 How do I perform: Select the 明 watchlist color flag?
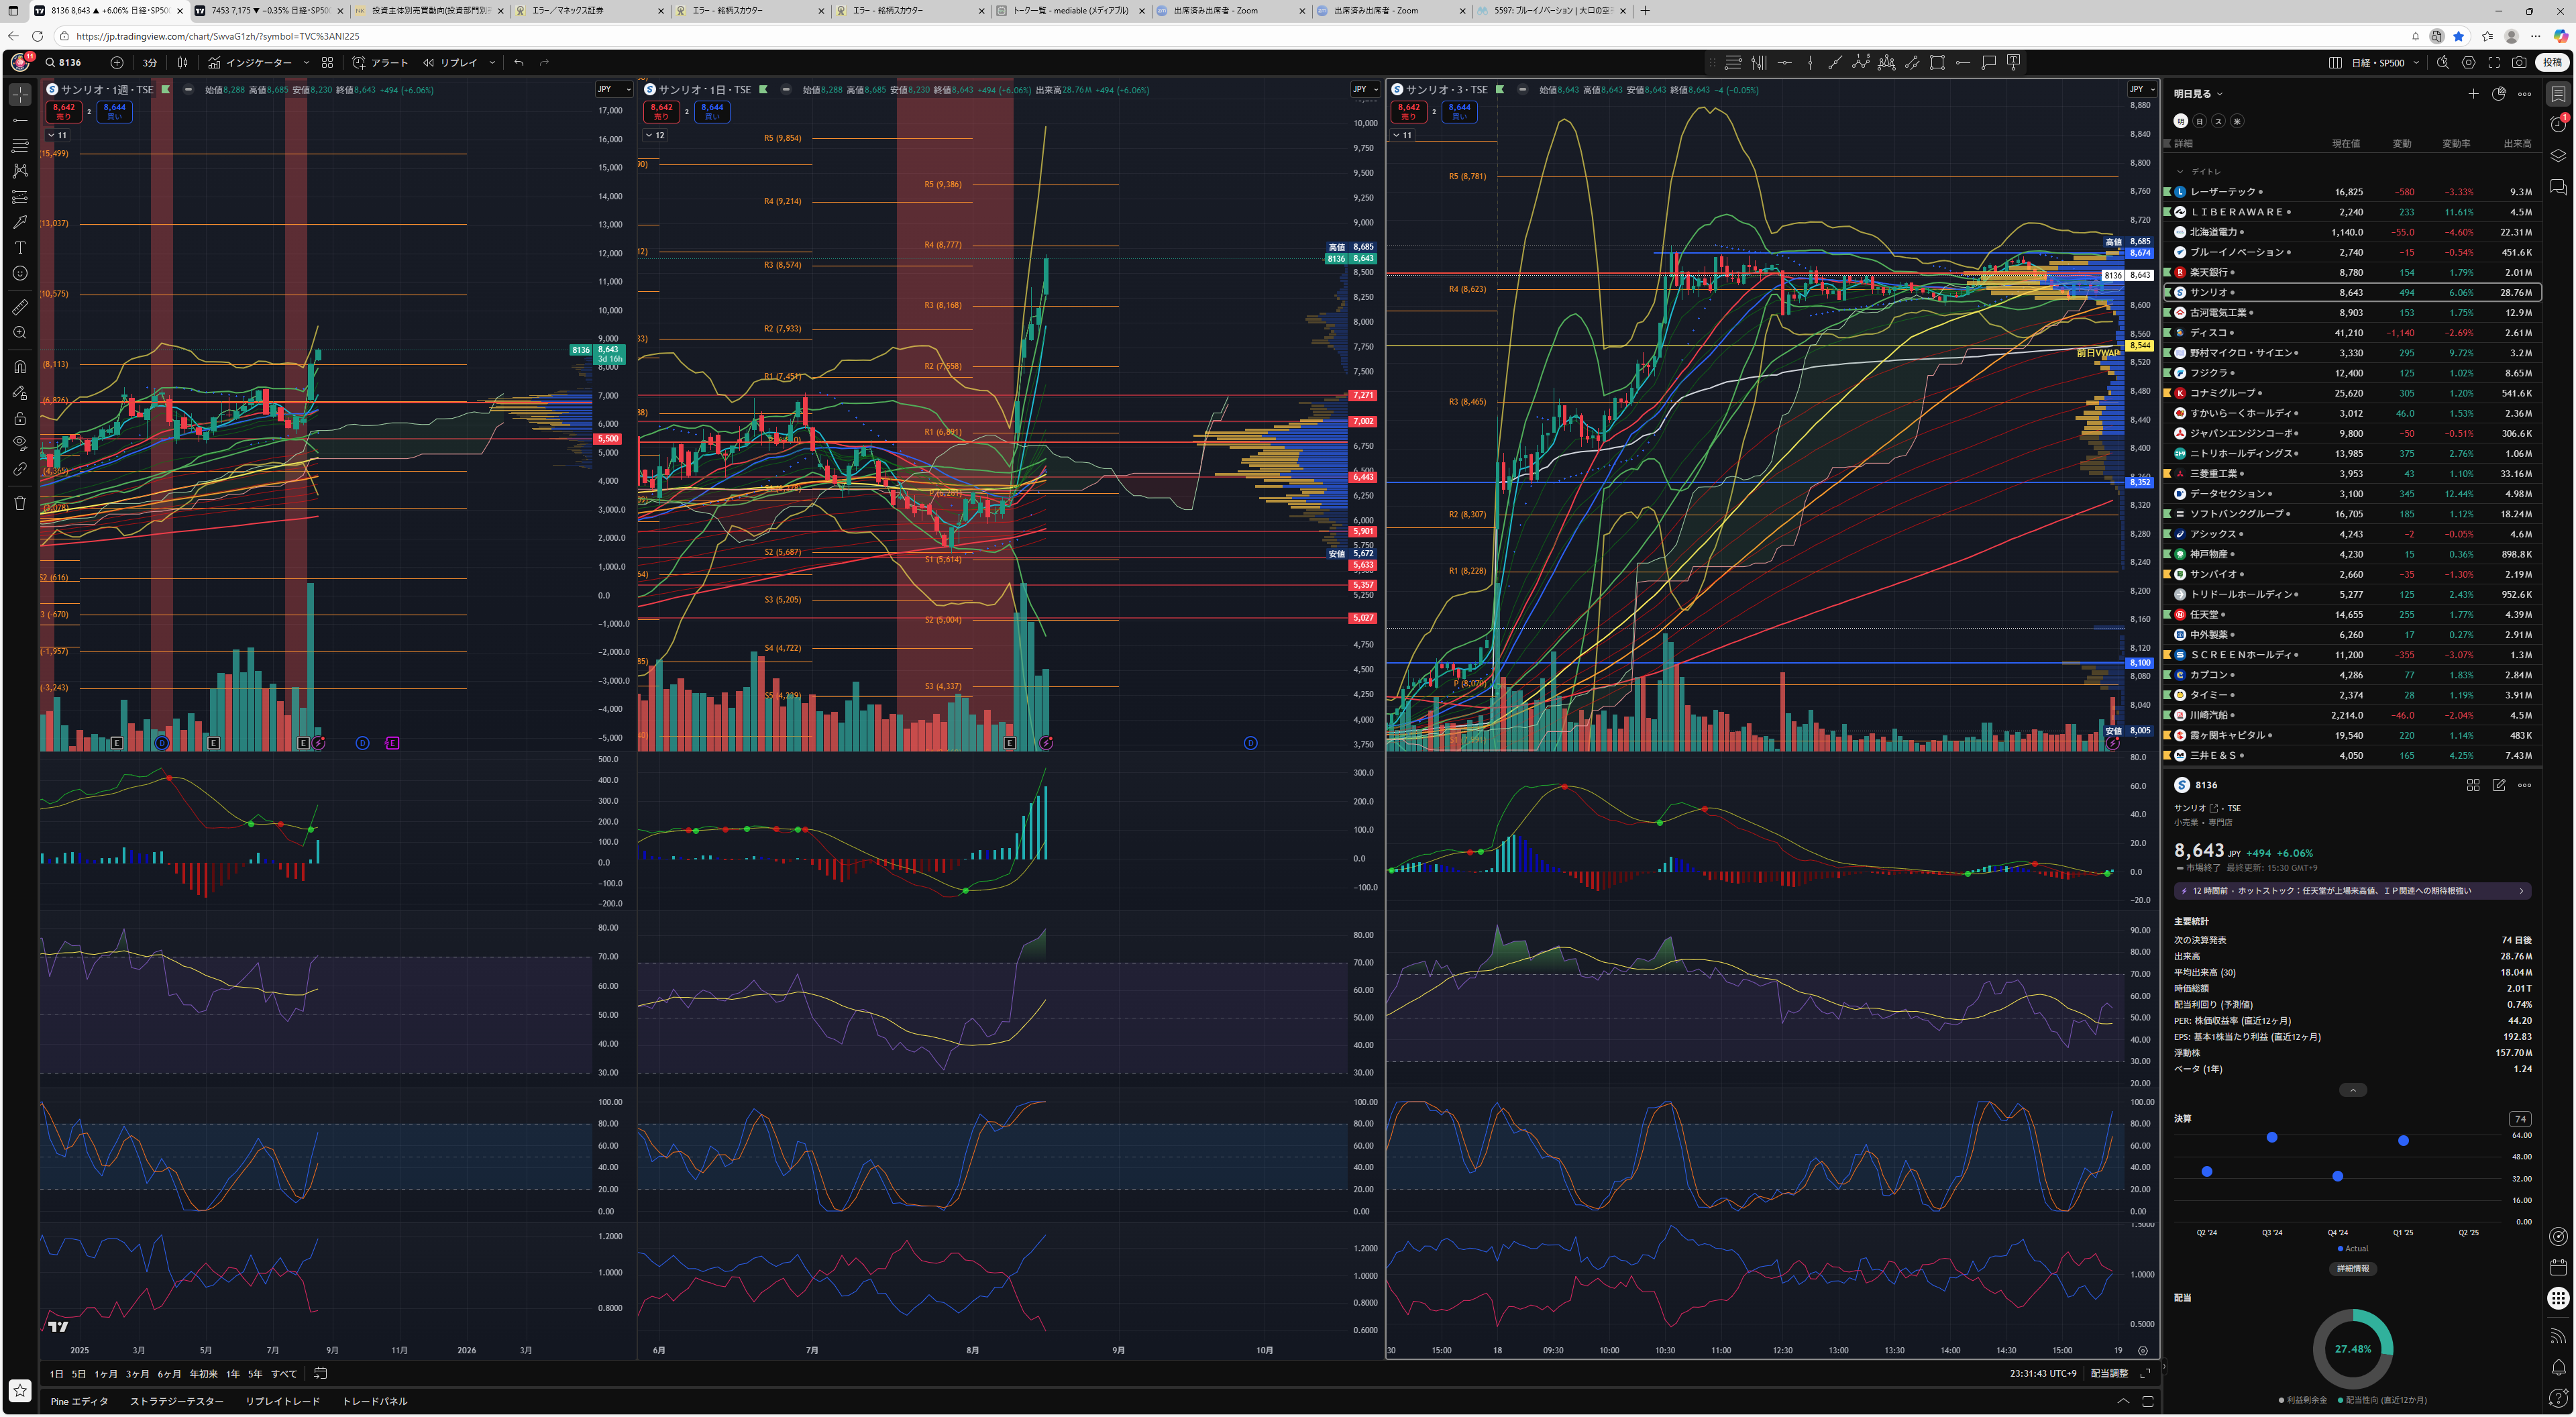[2181, 121]
